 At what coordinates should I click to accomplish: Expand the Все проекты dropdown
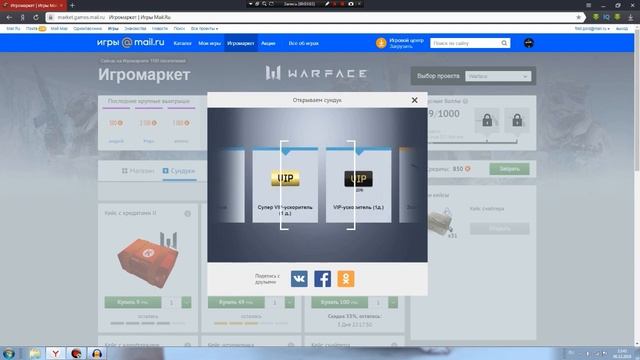coord(204,29)
